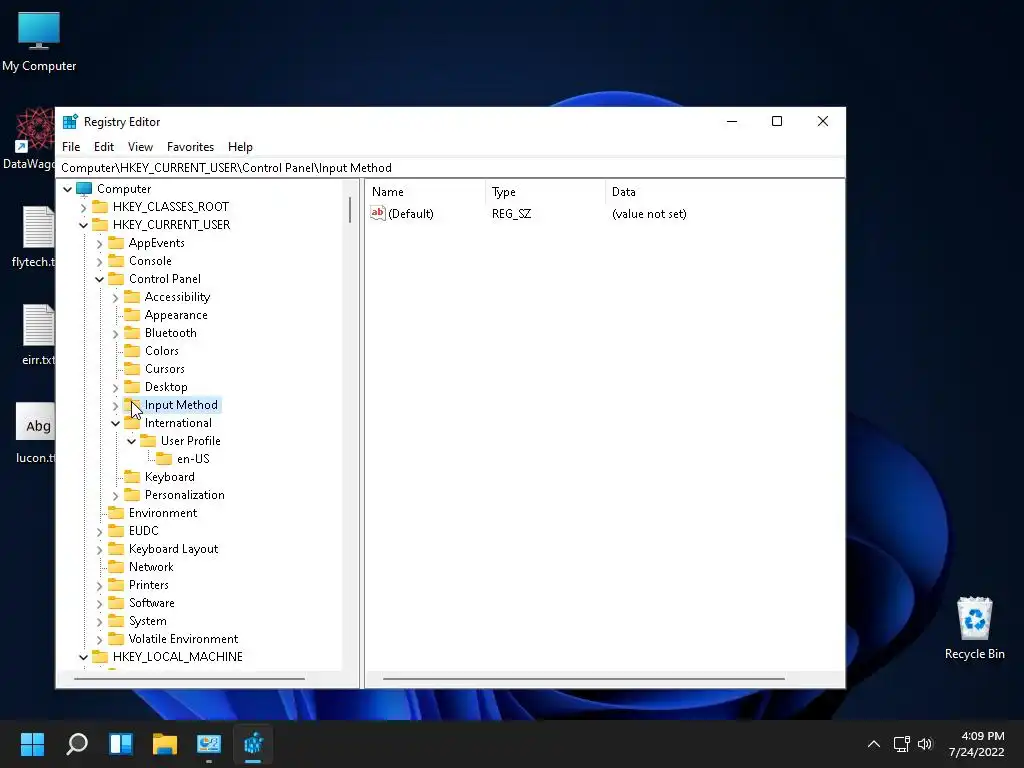Open taskbar Search
This screenshot has width=1024, height=768.
[77, 744]
